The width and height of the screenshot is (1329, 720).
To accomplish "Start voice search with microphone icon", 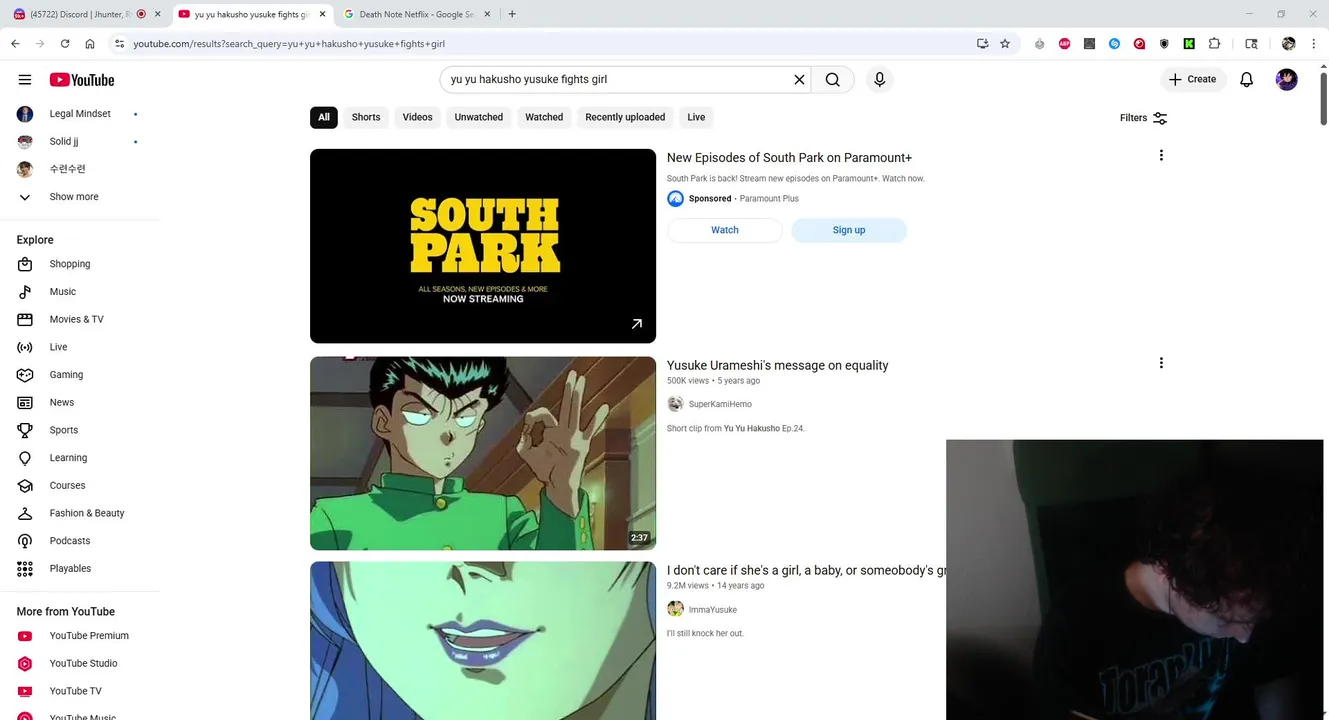I will 879,80.
